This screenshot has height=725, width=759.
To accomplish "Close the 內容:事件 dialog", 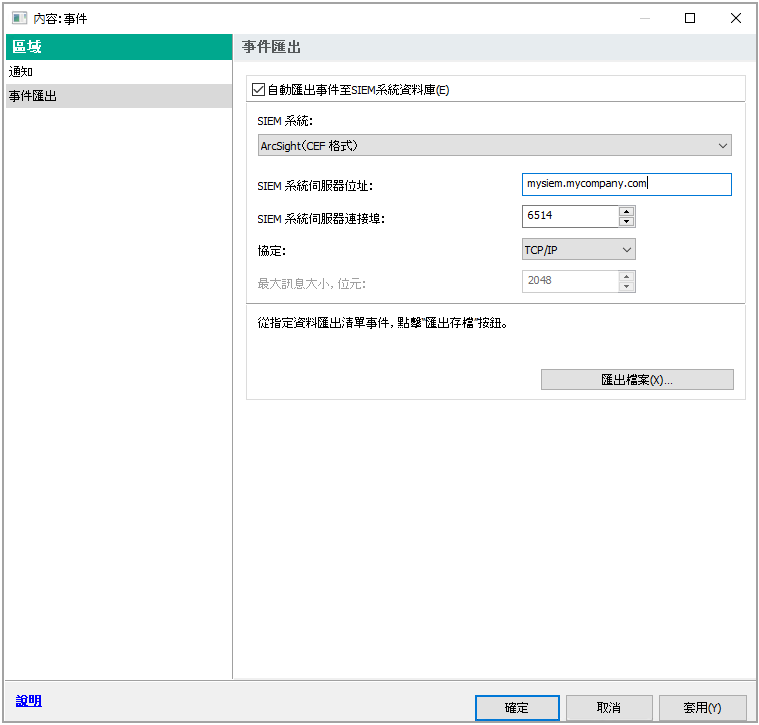I will click(735, 18).
